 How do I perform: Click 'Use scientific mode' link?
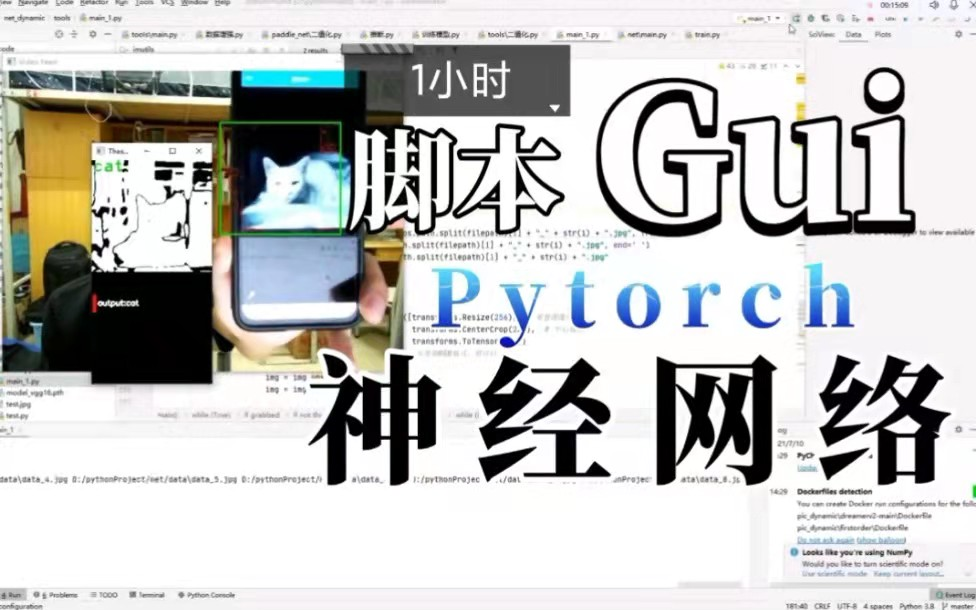pos(834,573)
